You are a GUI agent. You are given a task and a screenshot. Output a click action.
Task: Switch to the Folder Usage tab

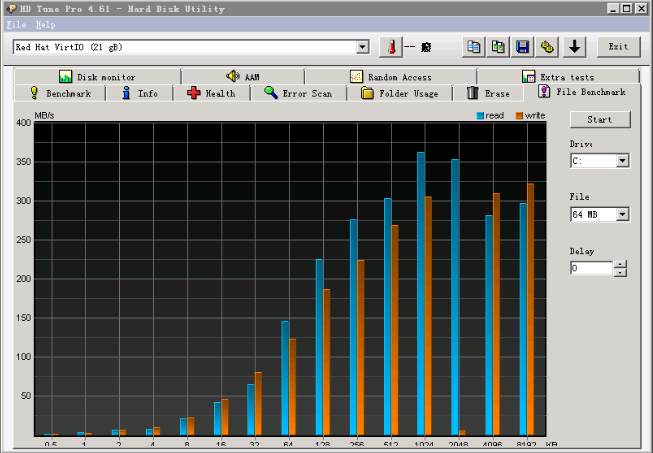399,93
